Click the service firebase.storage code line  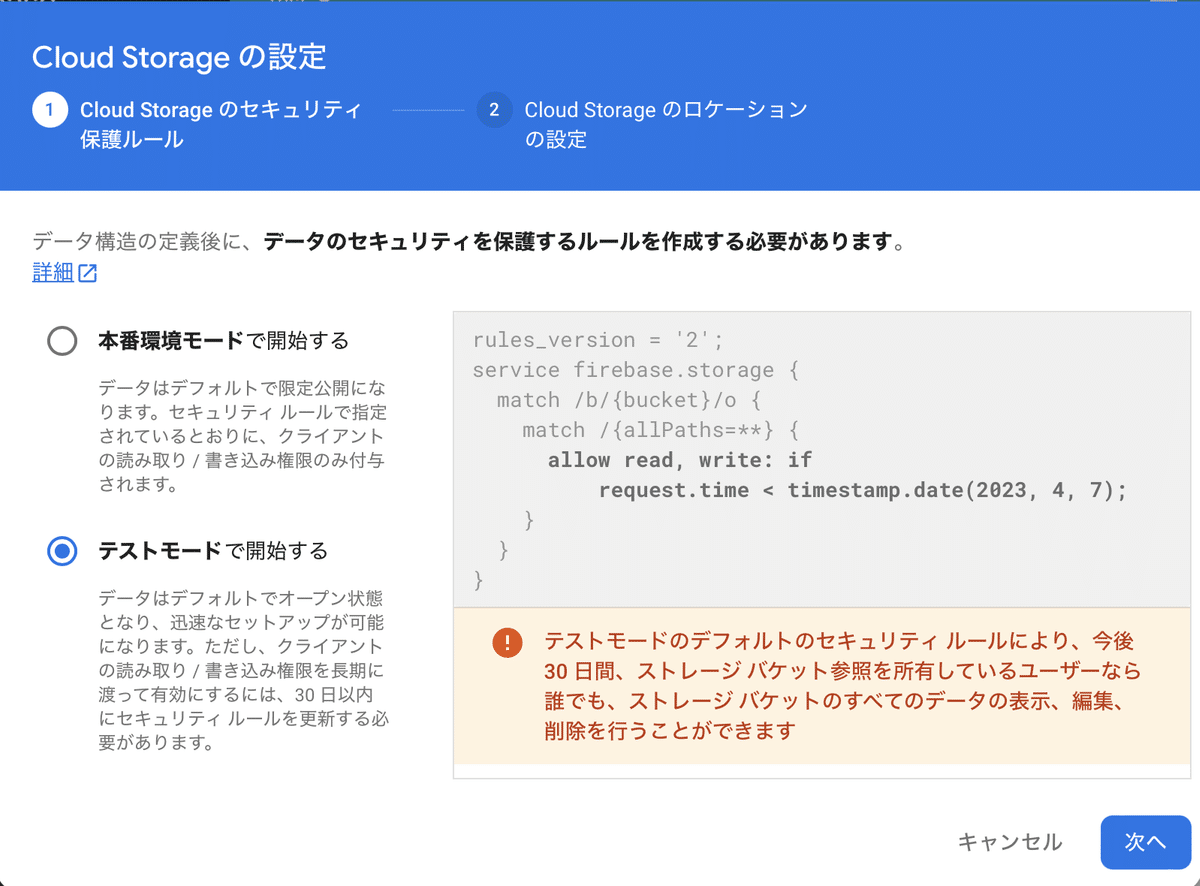tap(636, 370)
